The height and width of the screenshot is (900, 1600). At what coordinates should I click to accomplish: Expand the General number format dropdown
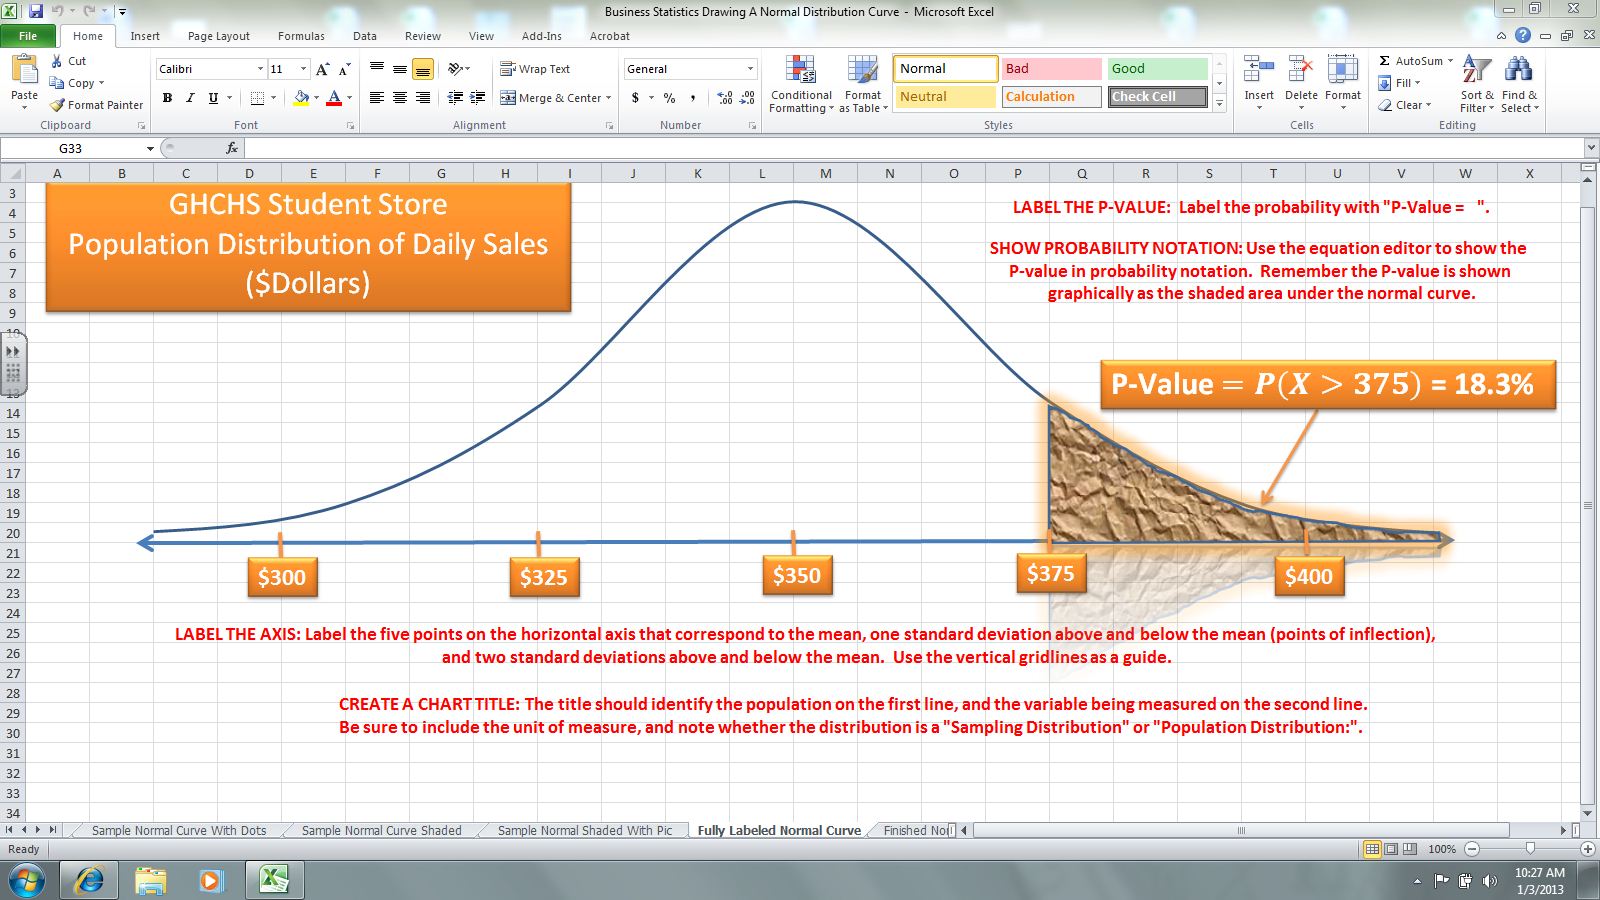point(750,69)
